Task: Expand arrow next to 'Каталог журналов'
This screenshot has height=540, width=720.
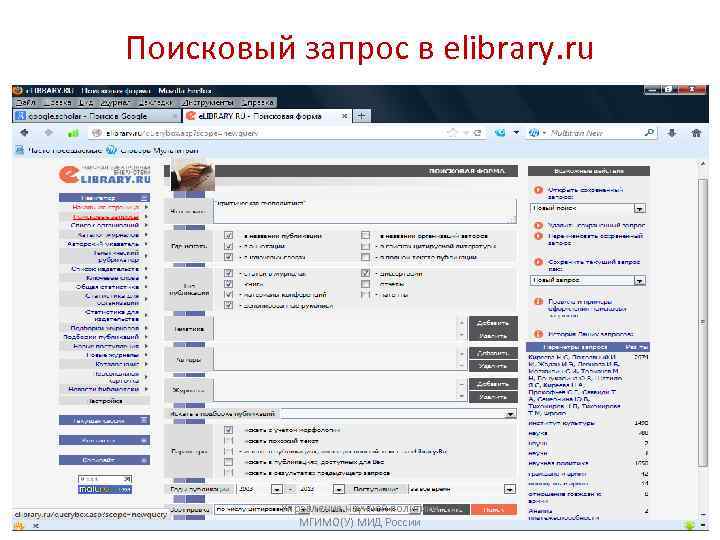Action: pos(146,235)
